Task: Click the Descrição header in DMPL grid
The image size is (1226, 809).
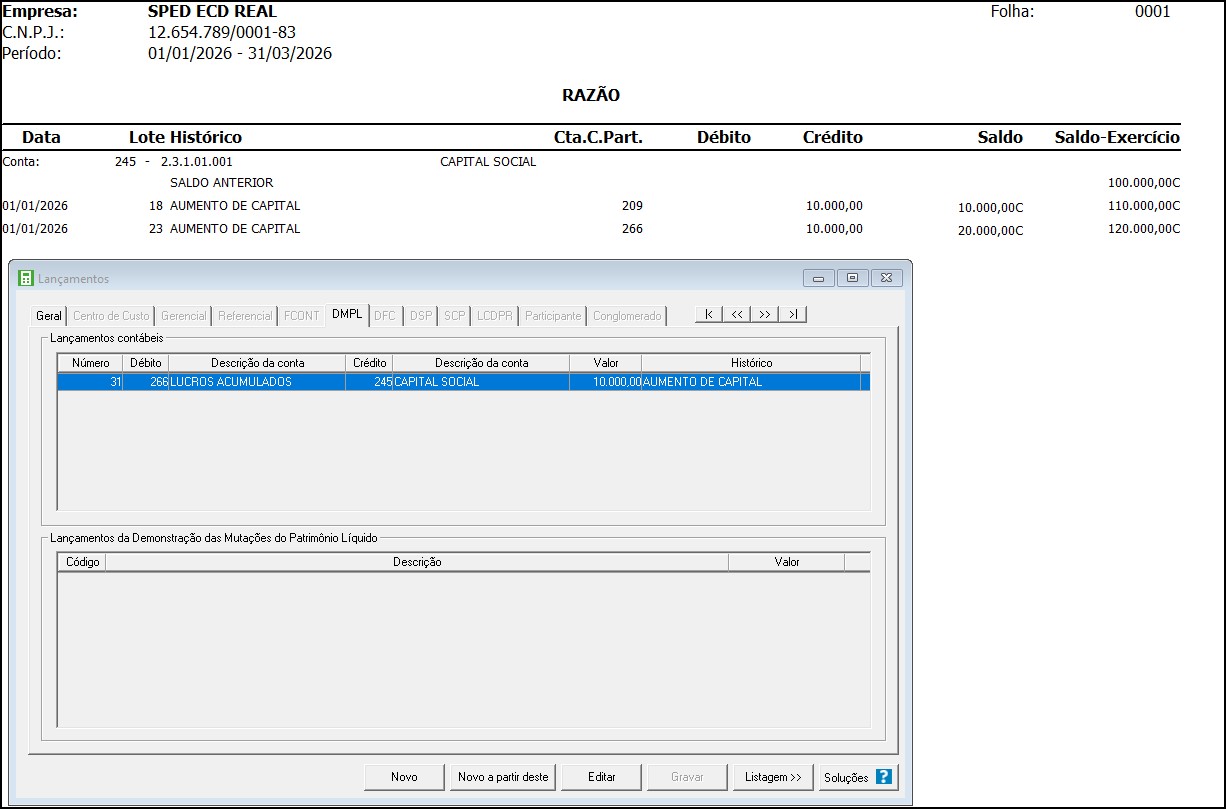Action: pyautogui.click(x=417, y=562)
